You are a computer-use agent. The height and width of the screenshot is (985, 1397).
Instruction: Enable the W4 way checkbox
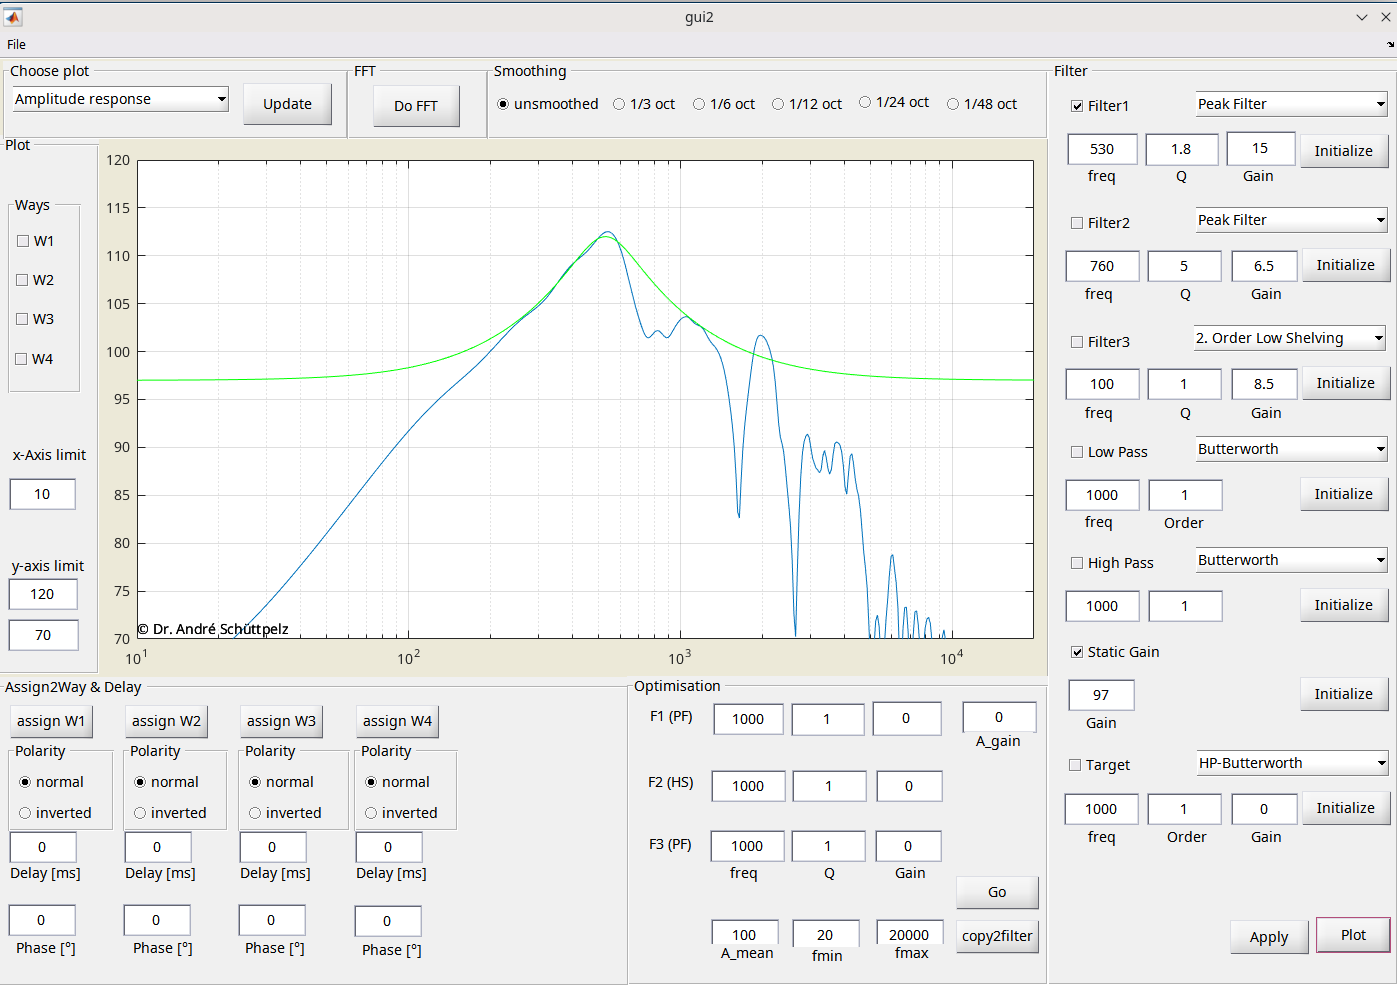coord(21,359)
